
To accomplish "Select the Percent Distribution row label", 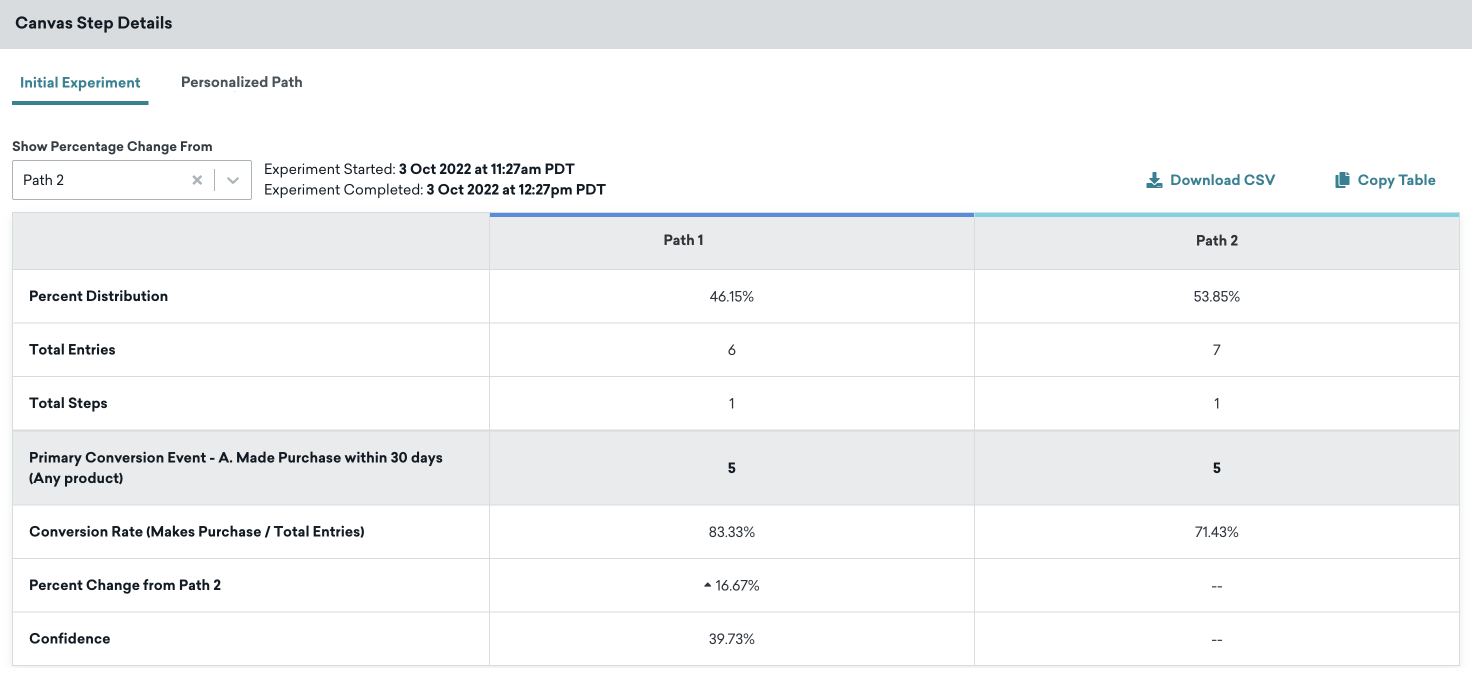I will (x=98, y=296).
